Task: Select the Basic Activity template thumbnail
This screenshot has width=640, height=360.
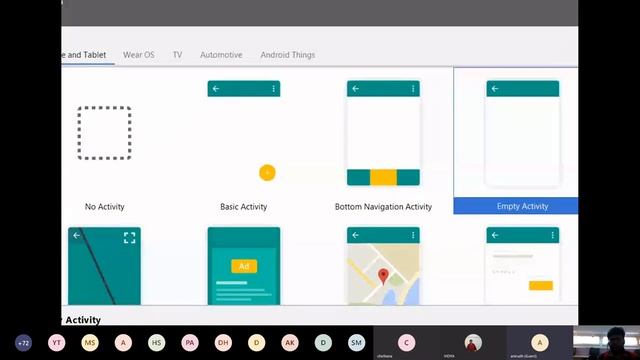Action: click(244, 133)
